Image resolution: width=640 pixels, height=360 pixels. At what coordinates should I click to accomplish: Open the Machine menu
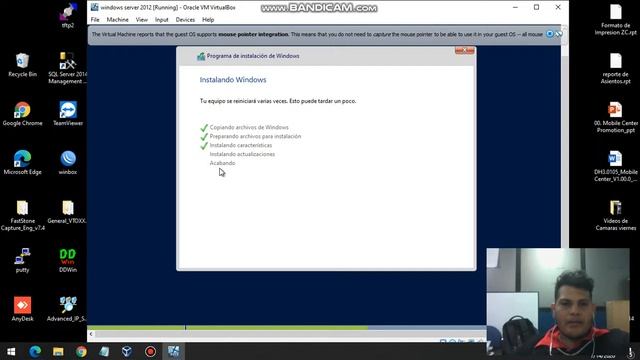tap(118, 20)
